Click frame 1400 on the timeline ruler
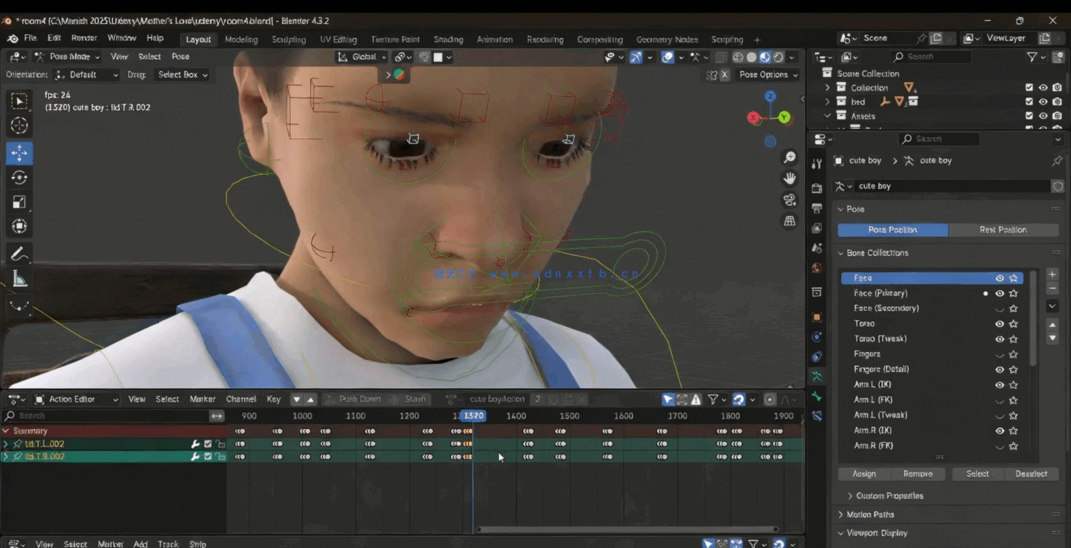The width and height of the screenshot is (1071, 548). 516,415
